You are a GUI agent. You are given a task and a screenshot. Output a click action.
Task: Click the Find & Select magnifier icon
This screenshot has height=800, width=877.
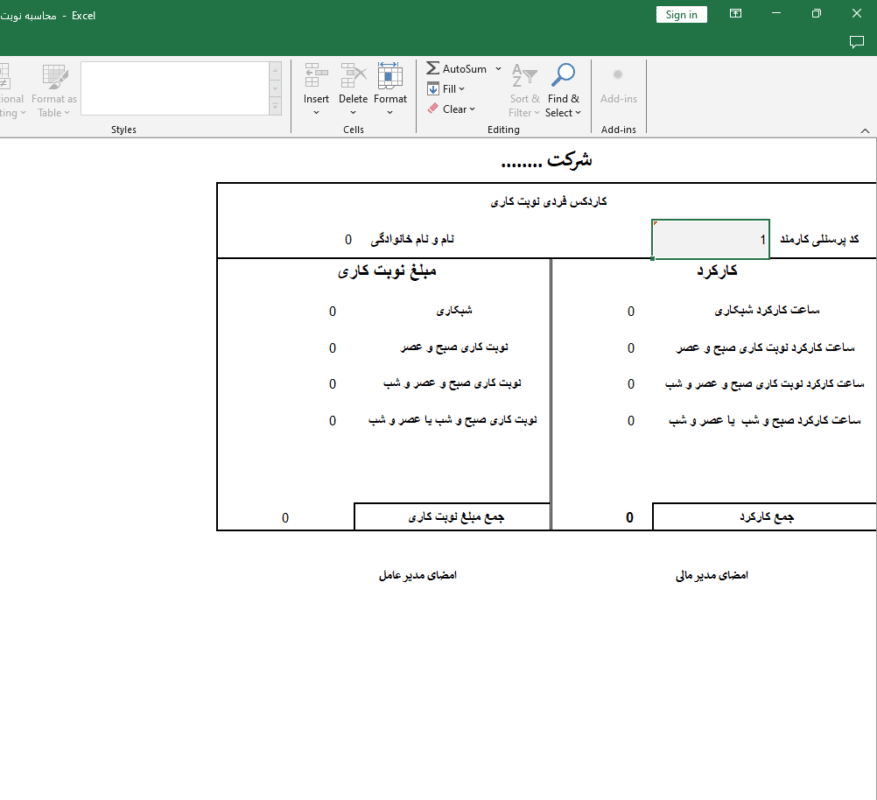563,76
